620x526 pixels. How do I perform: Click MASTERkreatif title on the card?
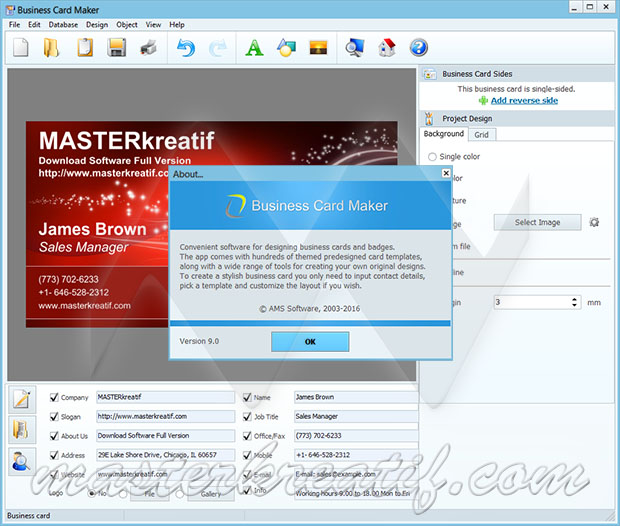coord(127,141)
